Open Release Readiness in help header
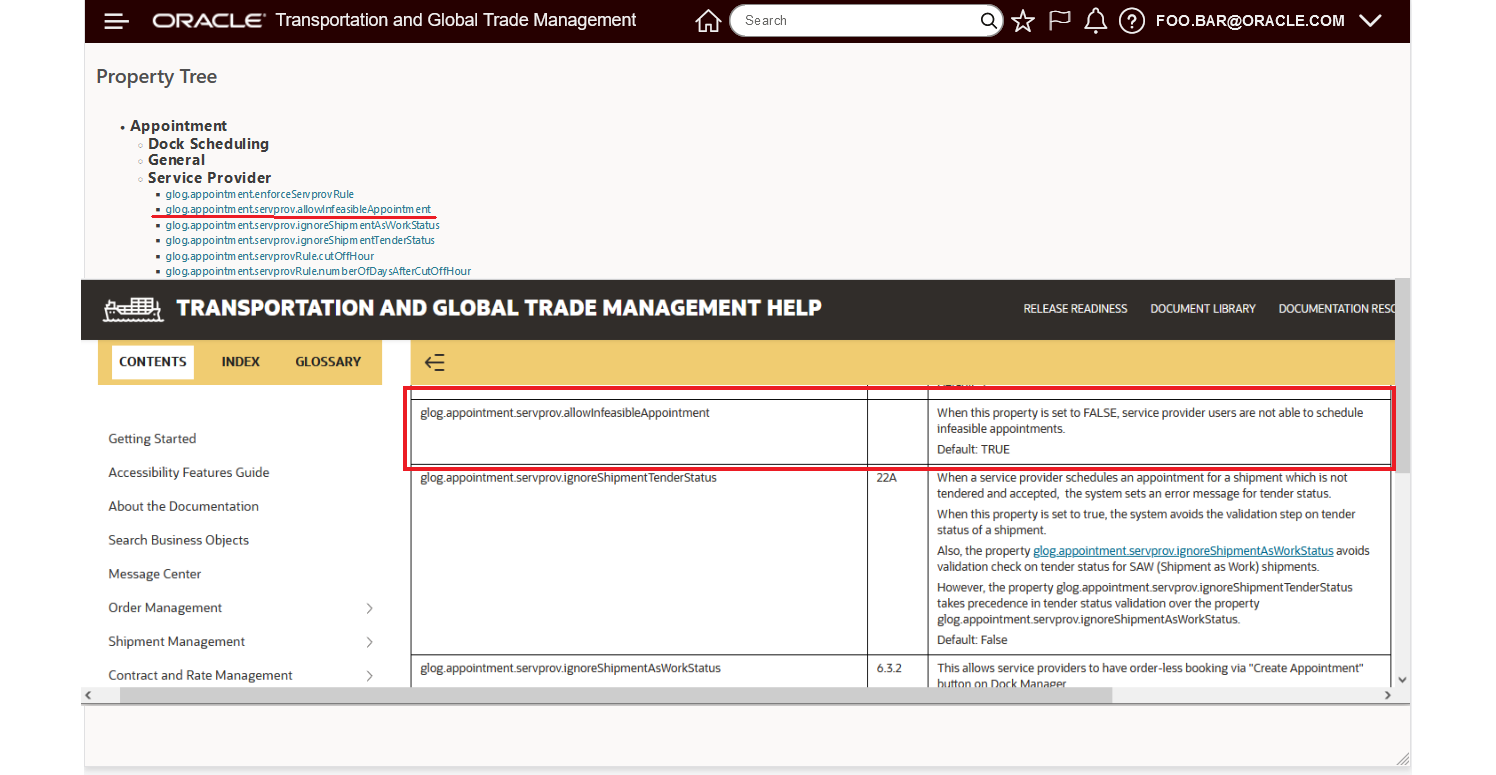Screen dimensions: 1496x775 tap(1075, 309)
